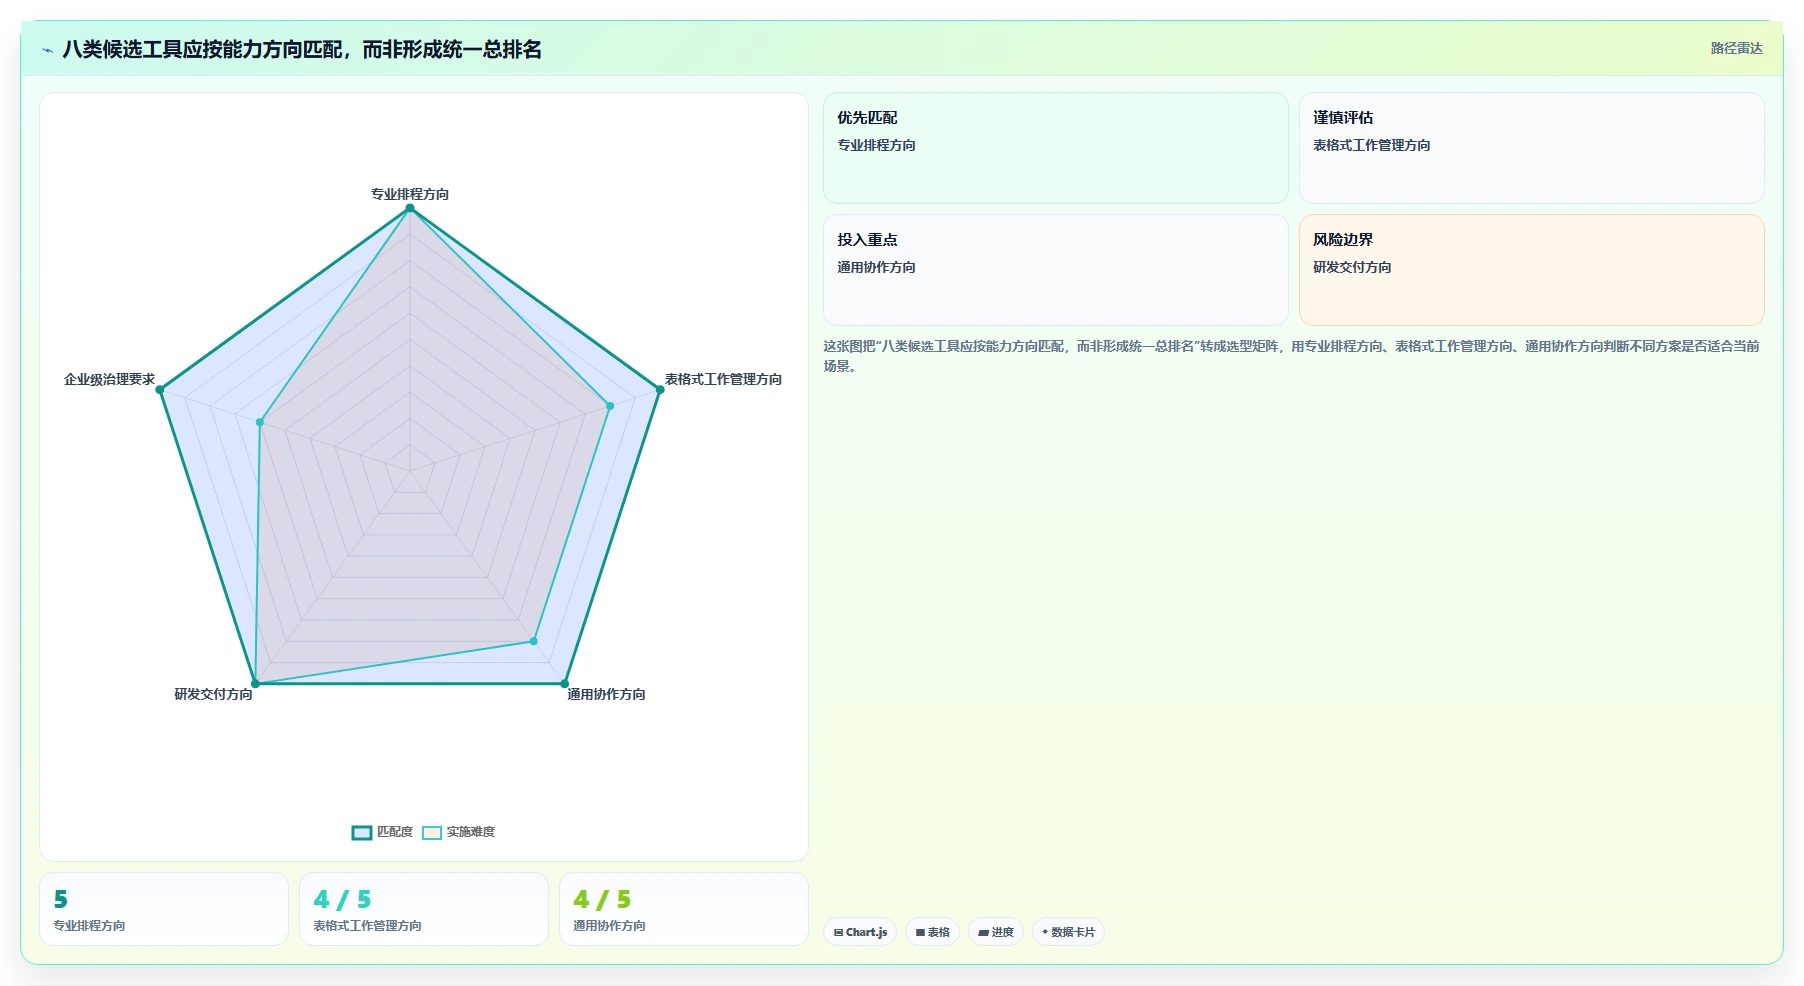1804x986 pixels.
Task: Select the 进度 tag chip
Action: coord(996,932)
